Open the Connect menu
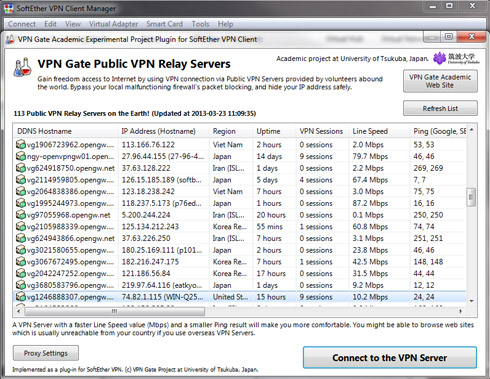 22,24
